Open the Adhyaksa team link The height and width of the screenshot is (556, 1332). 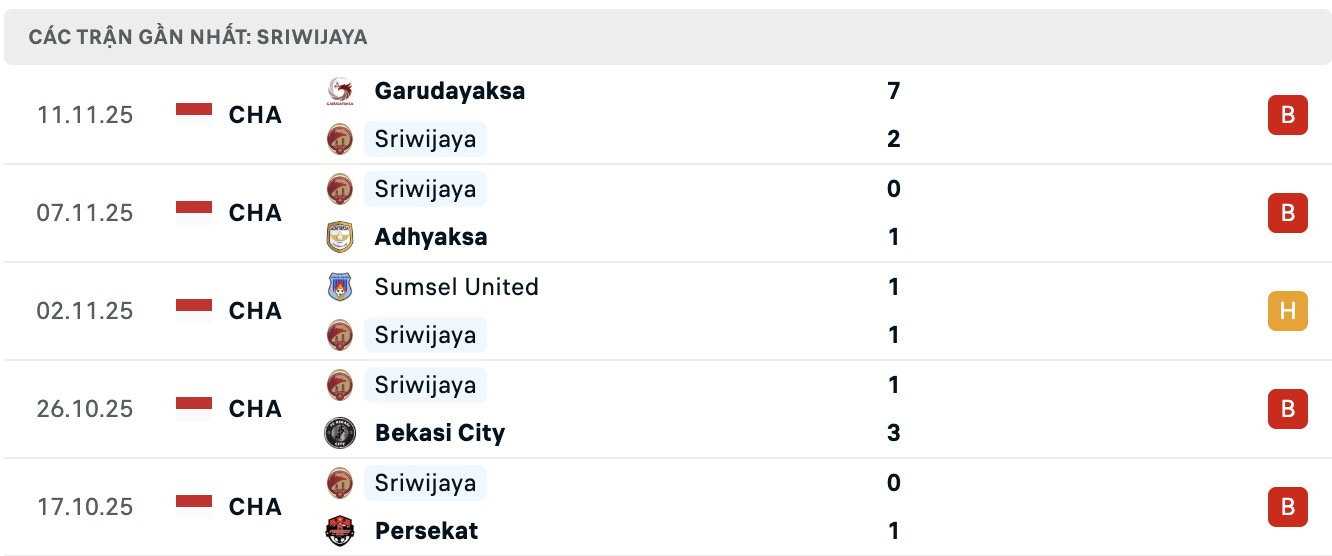430,237
